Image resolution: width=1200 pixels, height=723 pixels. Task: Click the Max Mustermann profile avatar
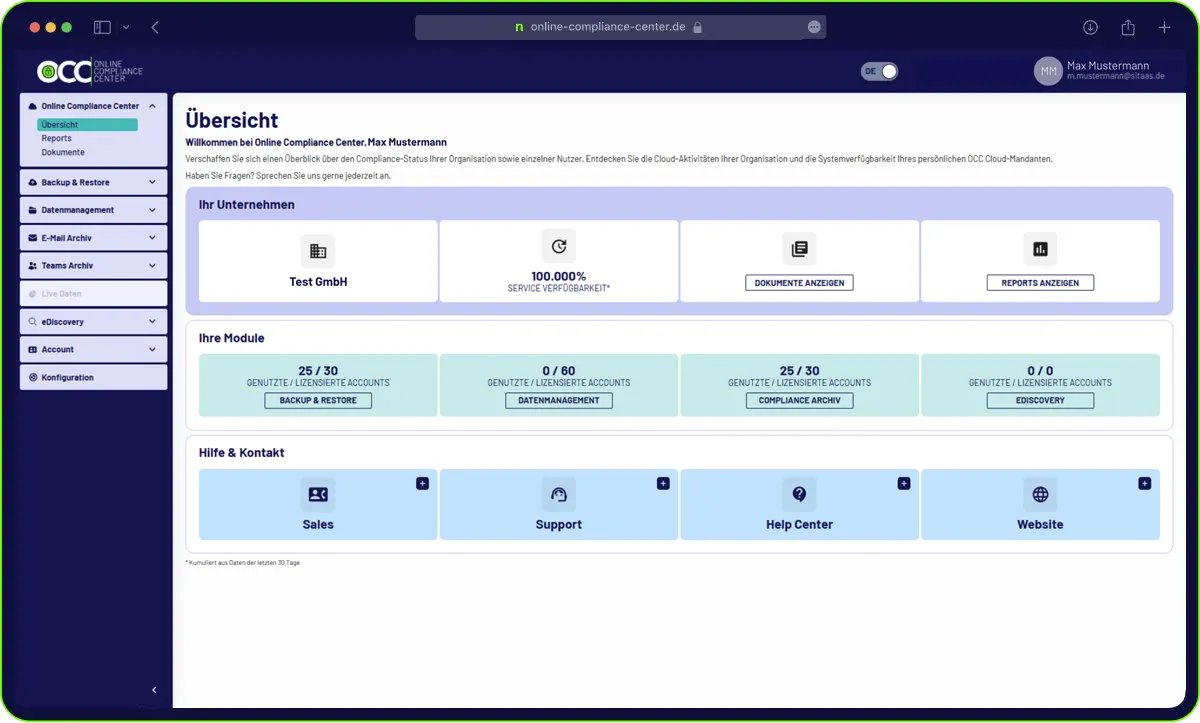coord(1047,71)
